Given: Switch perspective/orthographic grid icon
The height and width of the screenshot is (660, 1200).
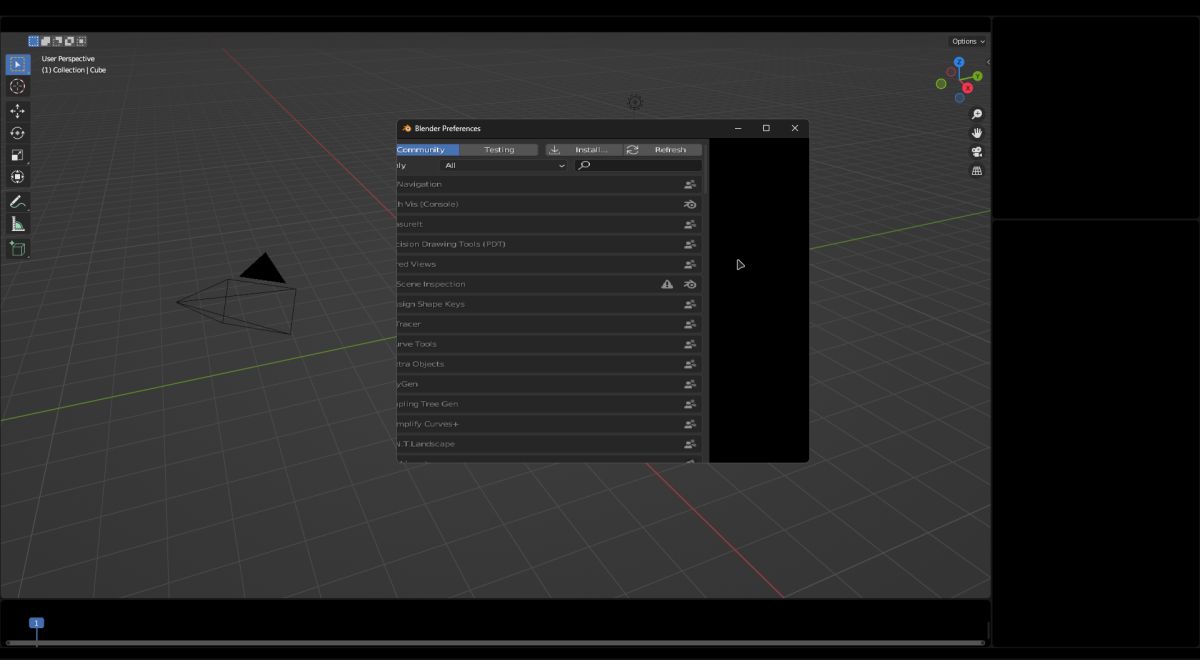Looking at the screenshot, I should [977, 171].
